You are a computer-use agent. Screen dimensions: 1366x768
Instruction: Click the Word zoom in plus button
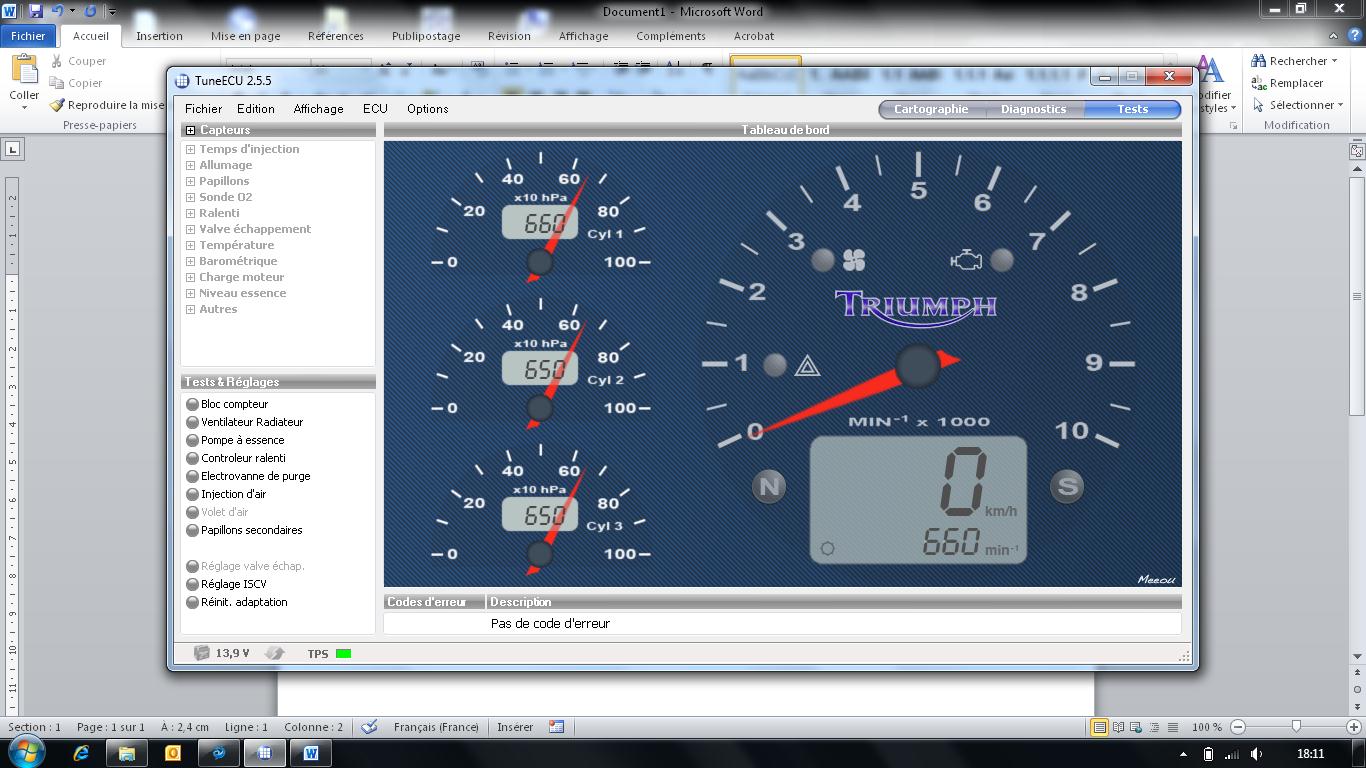tap(1352, 727)
